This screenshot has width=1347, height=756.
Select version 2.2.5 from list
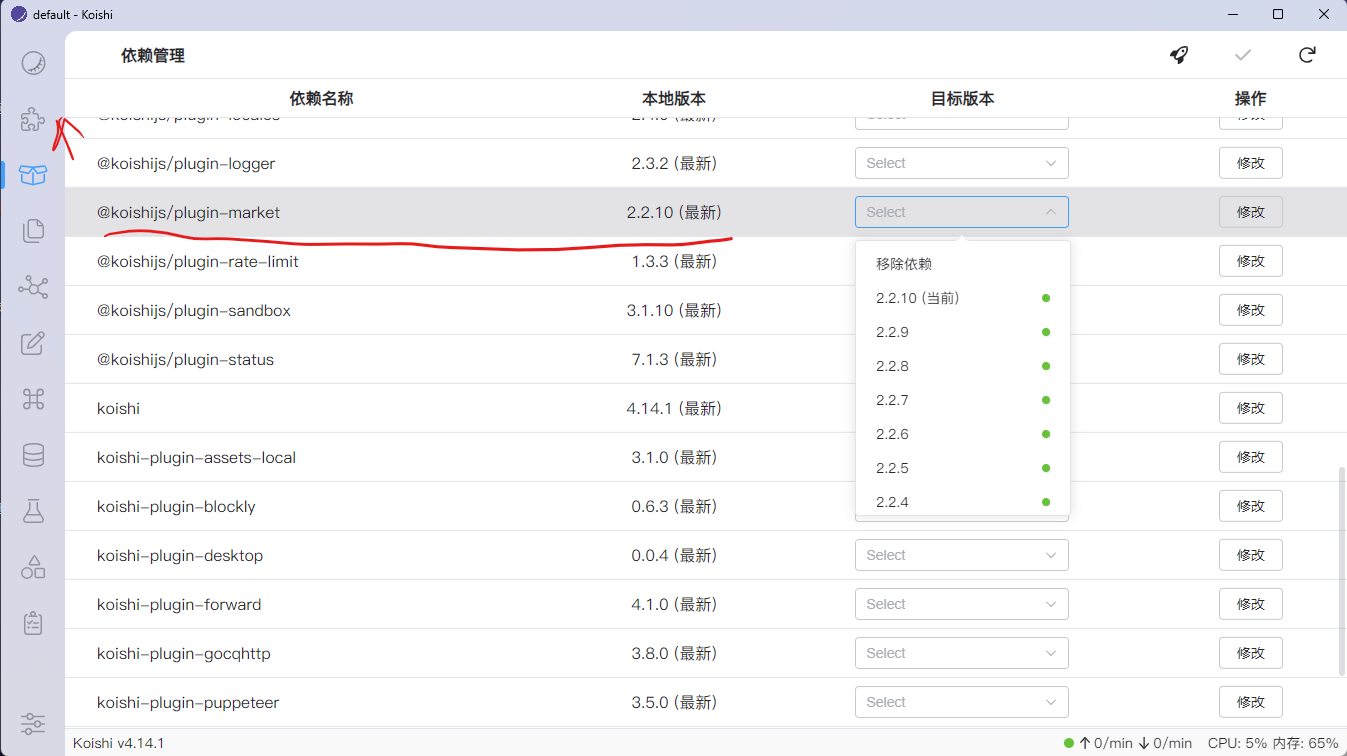(x=963, y=468)
